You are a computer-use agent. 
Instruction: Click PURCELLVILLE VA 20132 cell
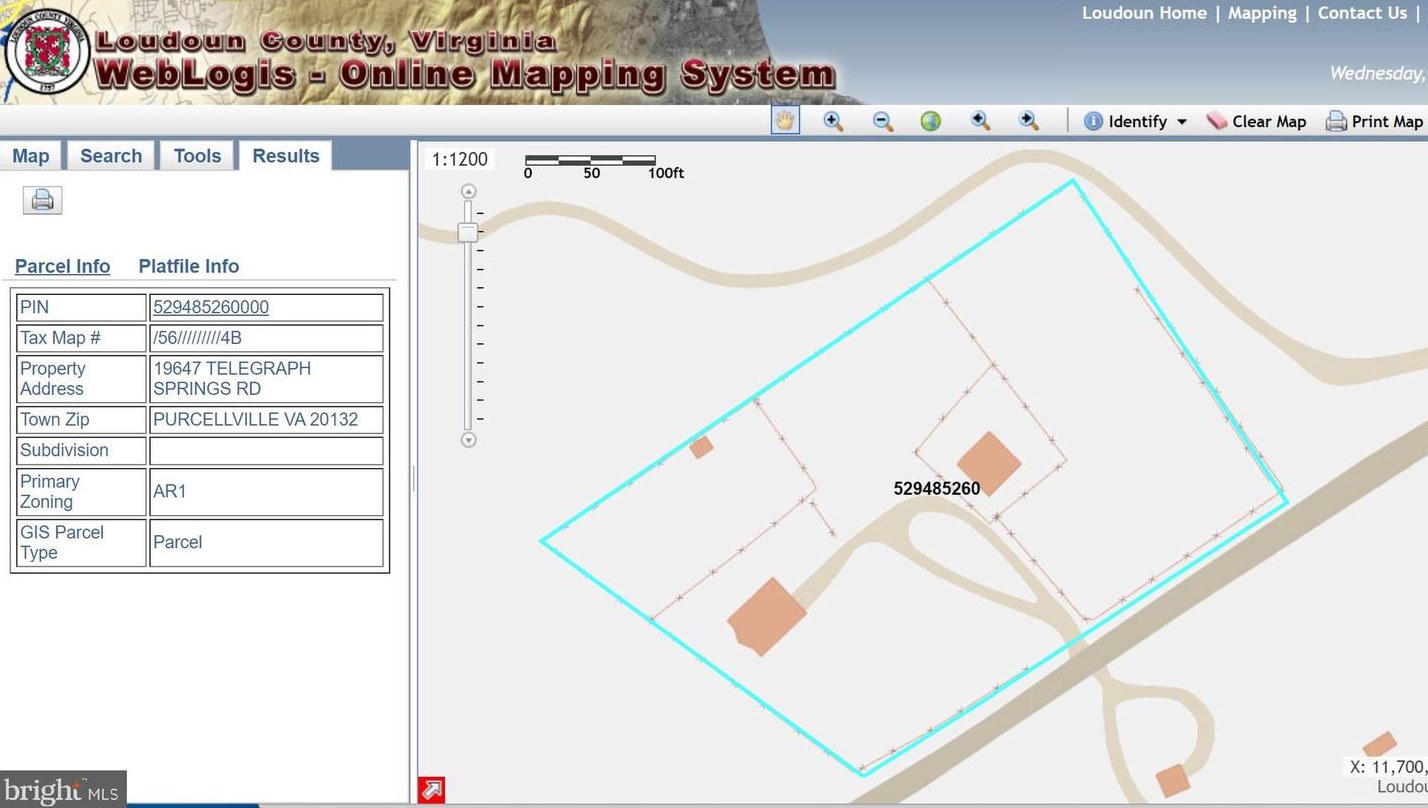pos(266,420)
